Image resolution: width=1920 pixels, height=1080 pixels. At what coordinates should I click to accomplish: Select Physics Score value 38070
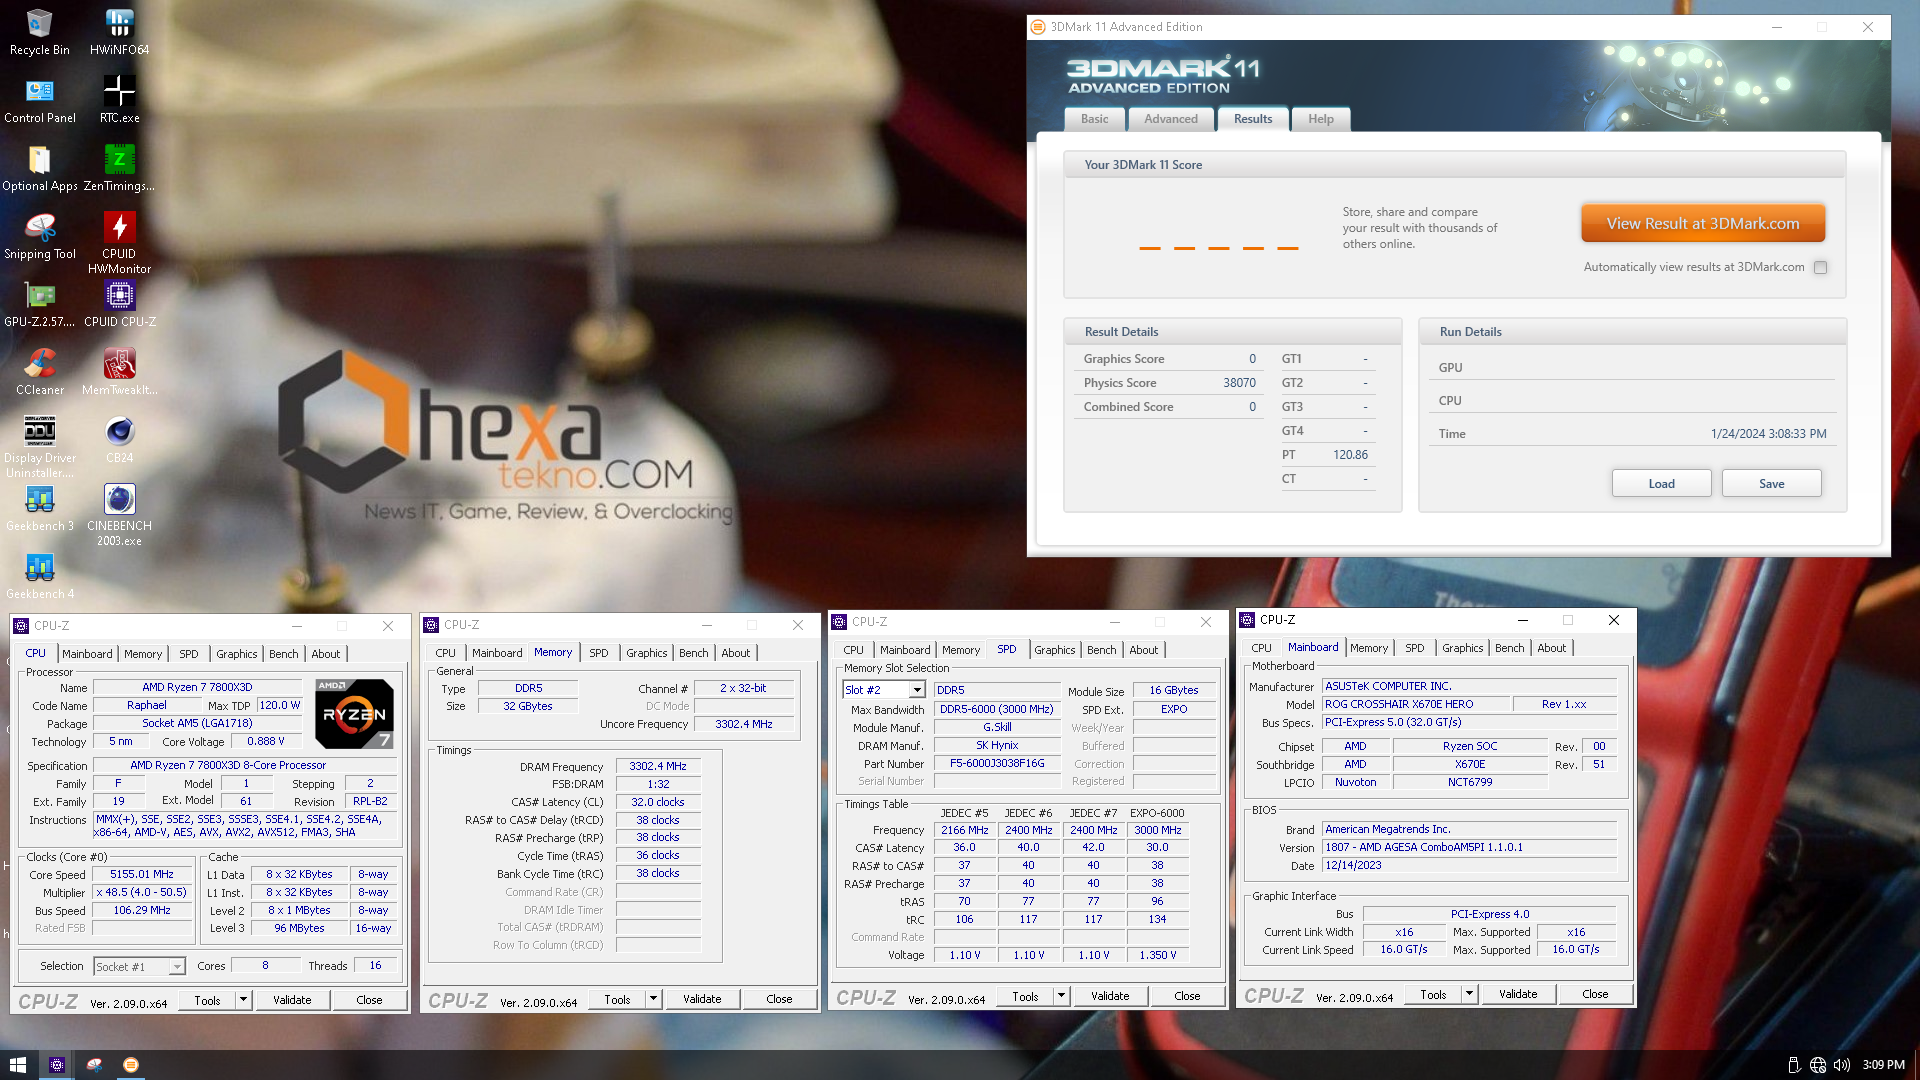(x=1239, y=383)
